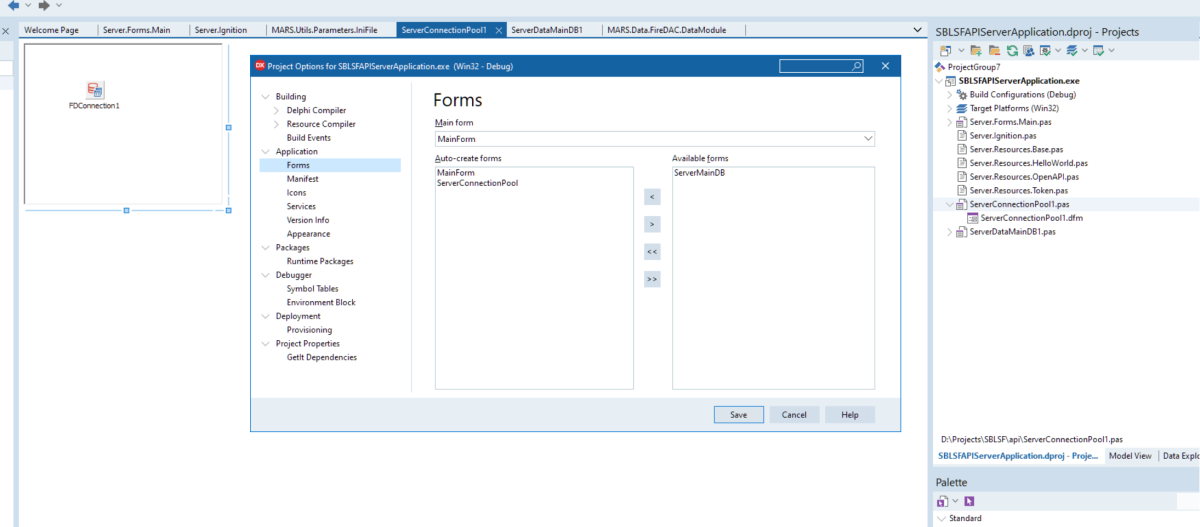Collapse ServerConnectionPool1.pas node
The image size is (1200, 527).
[949, 203]
